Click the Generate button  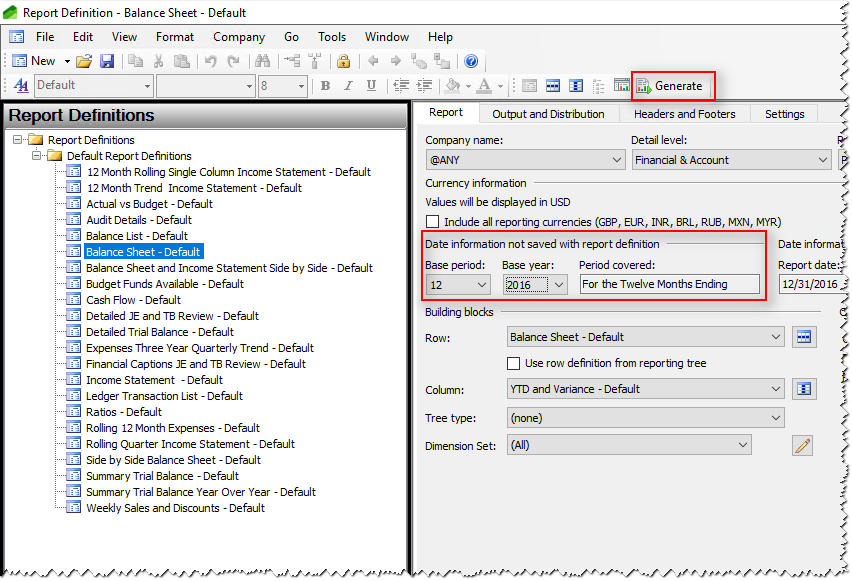click(x=670, y=86)
